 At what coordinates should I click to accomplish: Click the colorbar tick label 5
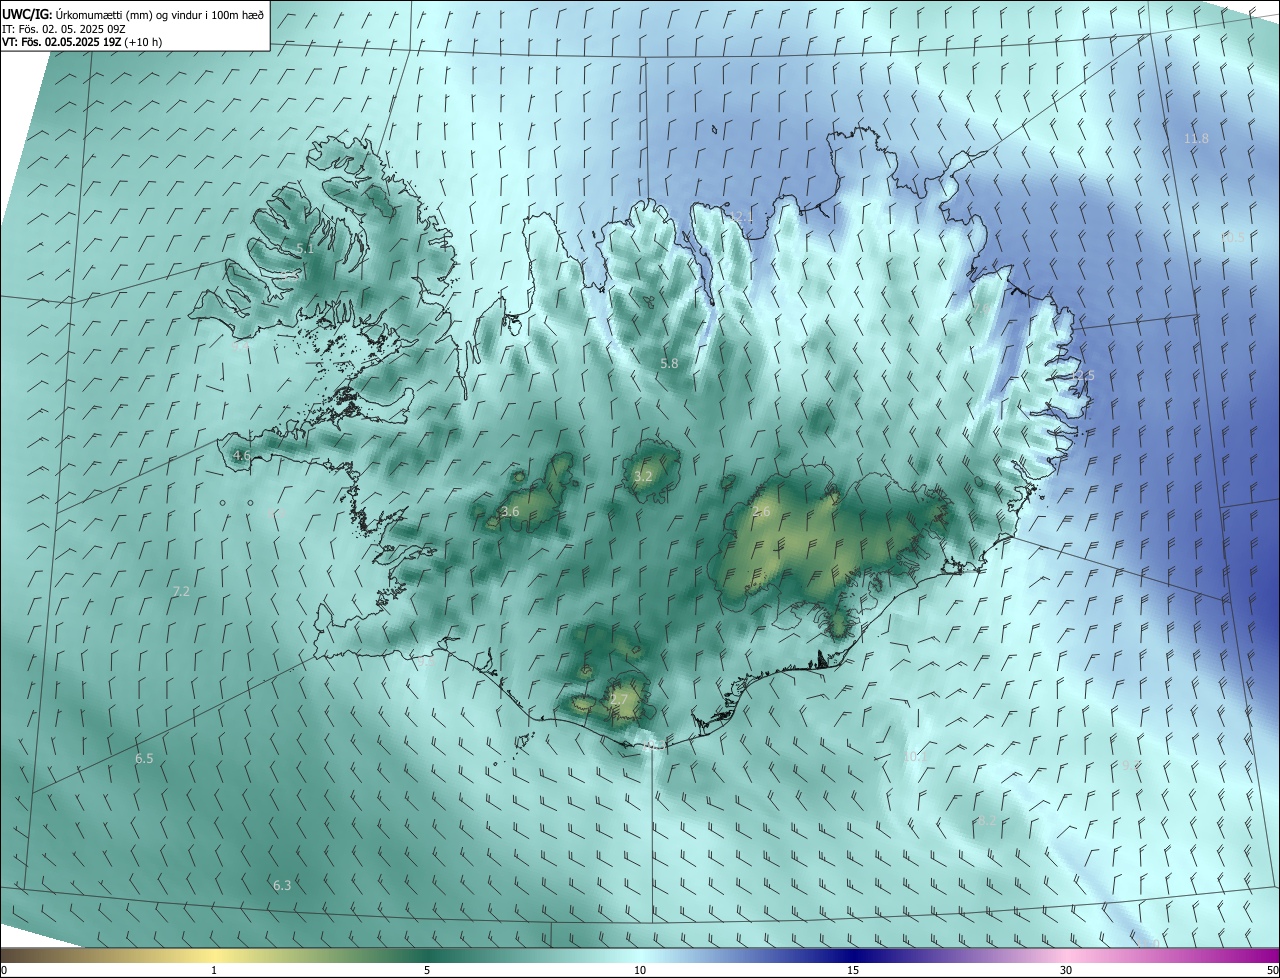[x=427, y=970]
